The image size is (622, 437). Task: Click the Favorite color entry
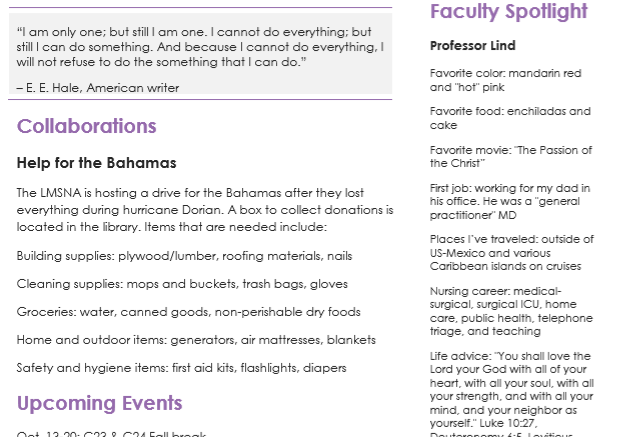506,80
